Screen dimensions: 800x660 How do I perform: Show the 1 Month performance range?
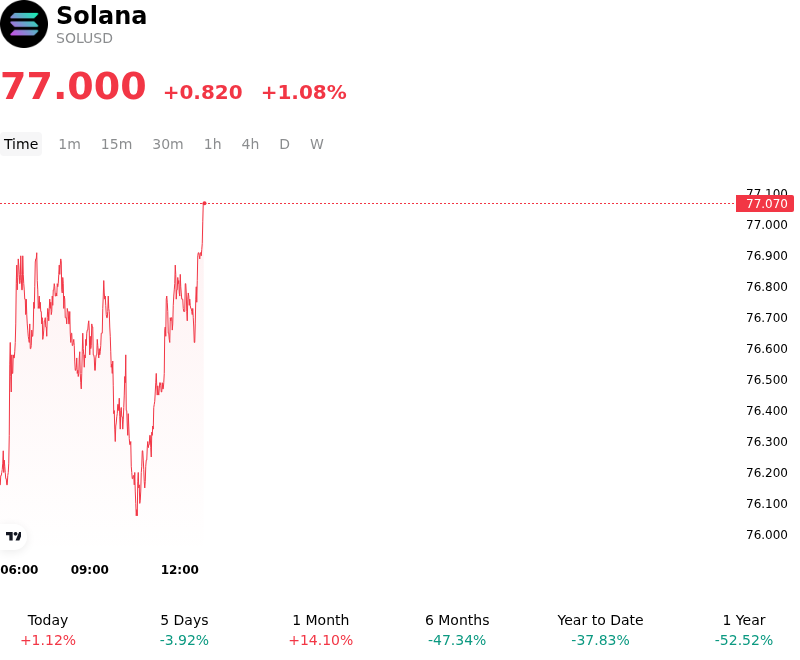click(321, 630)
